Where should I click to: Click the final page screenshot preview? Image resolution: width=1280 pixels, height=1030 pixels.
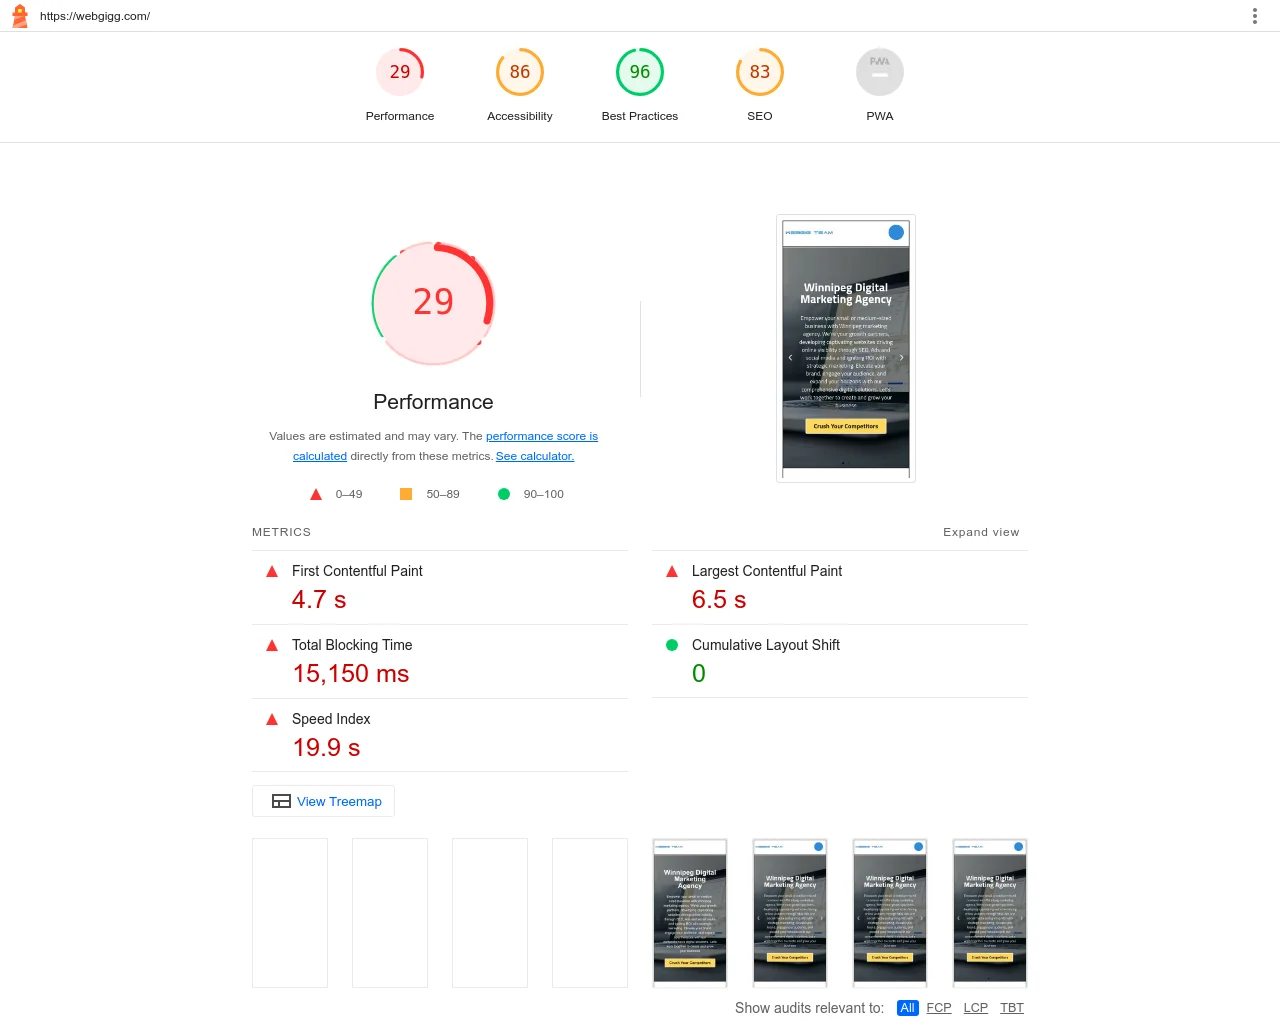pyautogui.click(x=846, y=348)
